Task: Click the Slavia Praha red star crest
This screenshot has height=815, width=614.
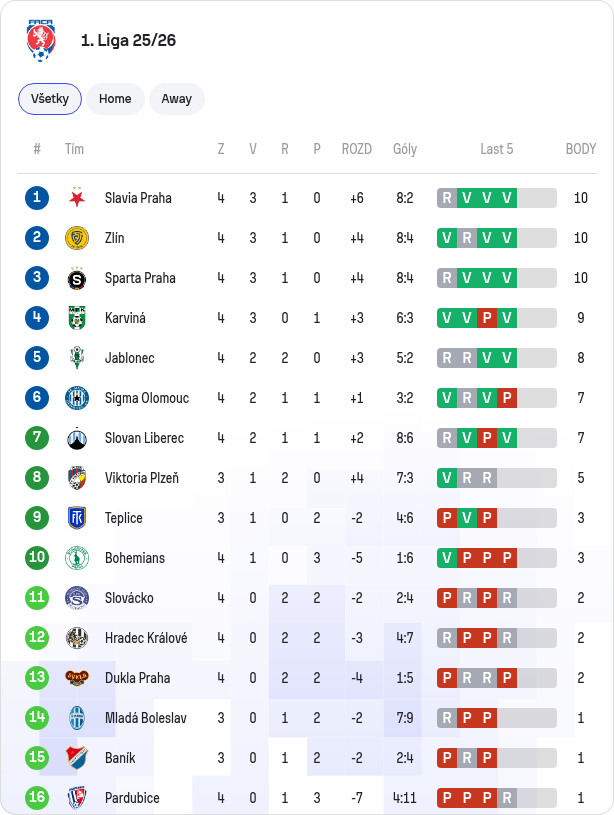Action: pos(77,198)
